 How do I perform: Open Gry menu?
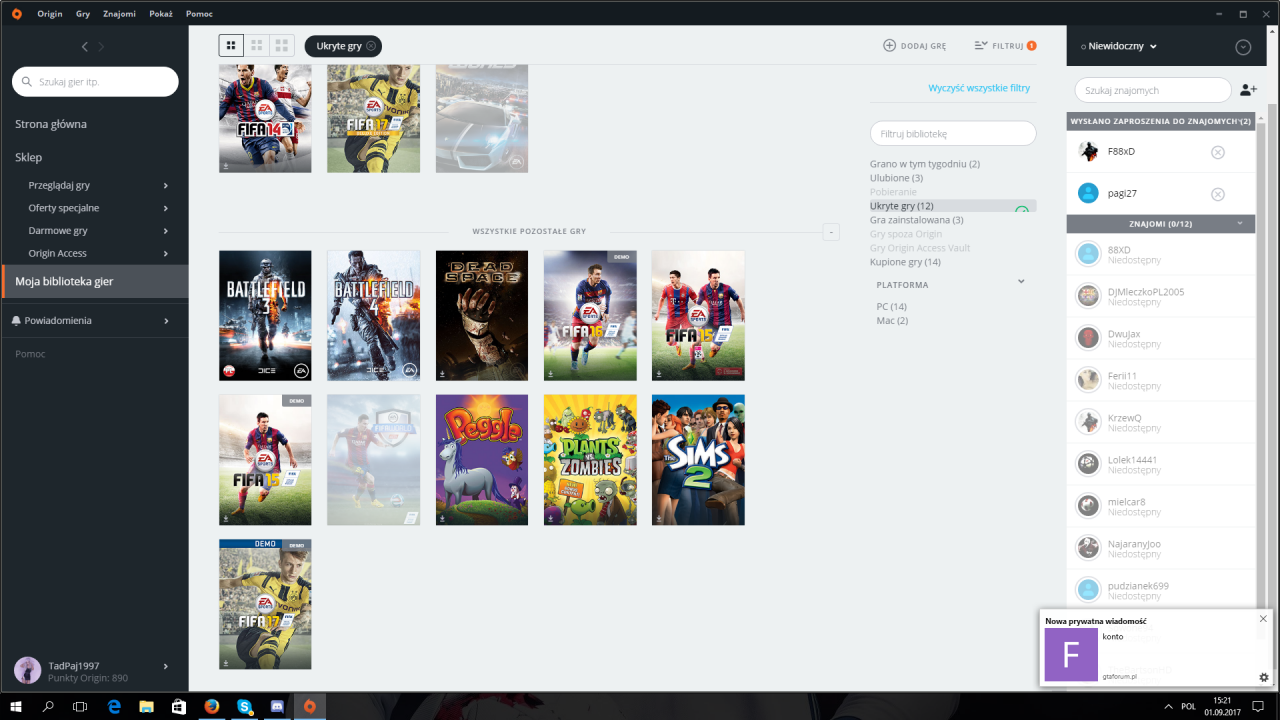pyautogui.click(x=83, y=14)
